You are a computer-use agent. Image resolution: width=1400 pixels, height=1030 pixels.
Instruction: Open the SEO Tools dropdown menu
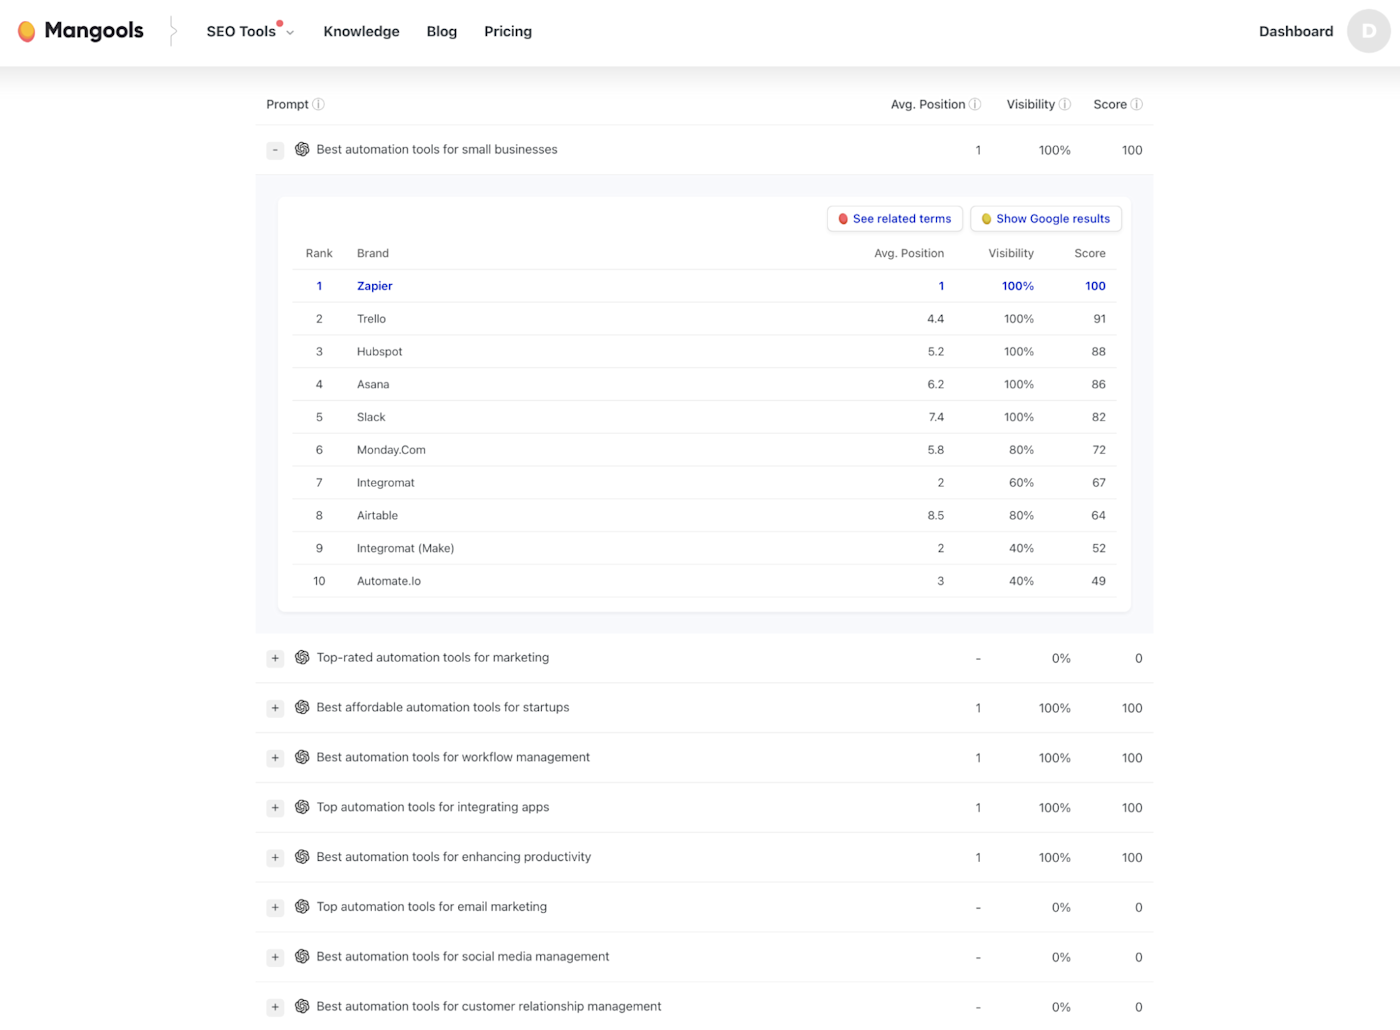(250, 31)
